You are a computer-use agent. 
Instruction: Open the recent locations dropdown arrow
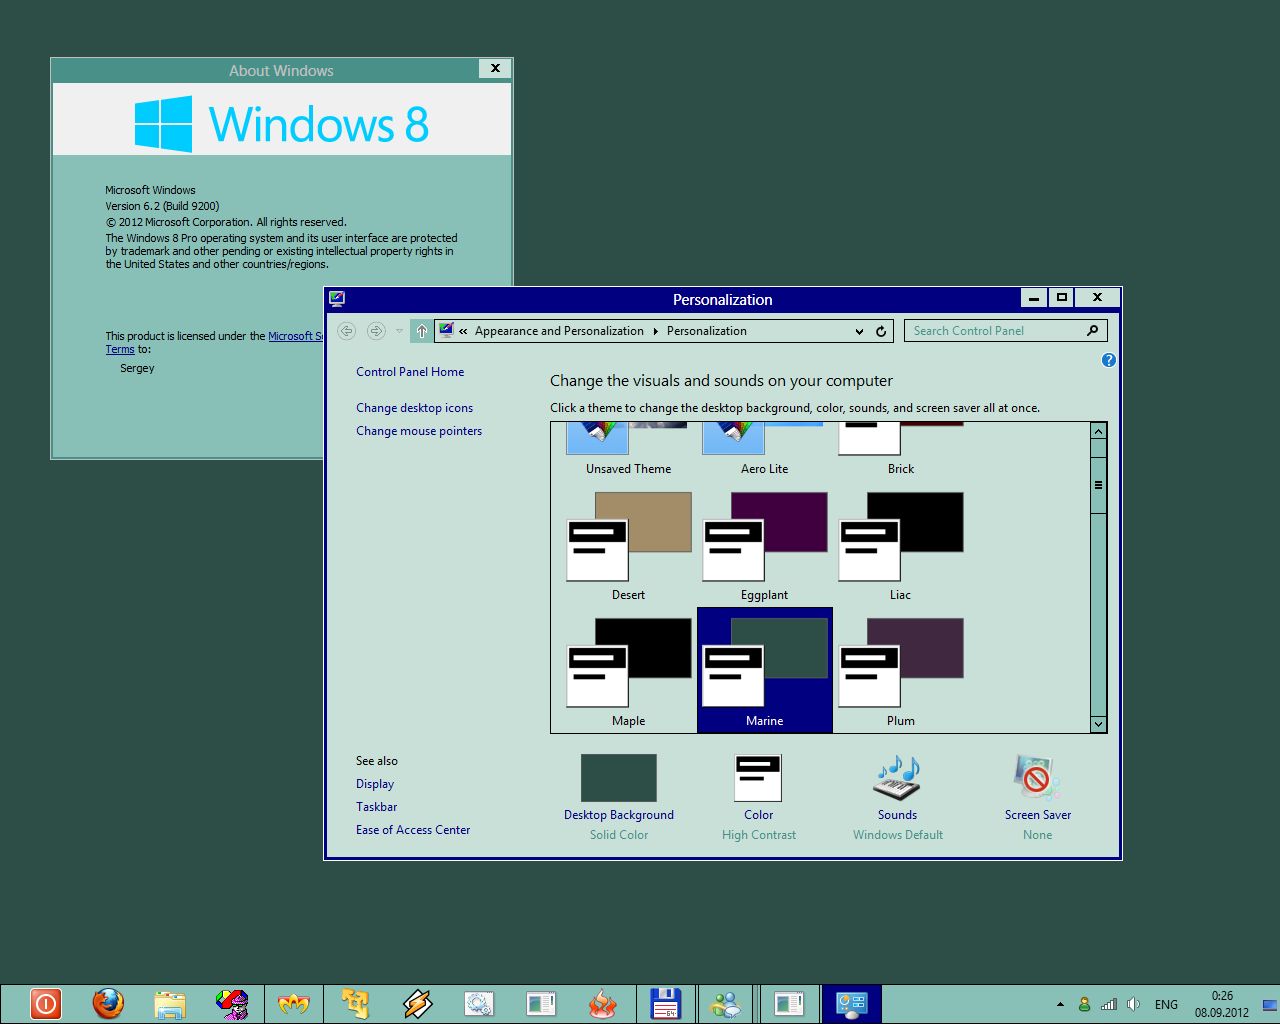click(399, 331)
